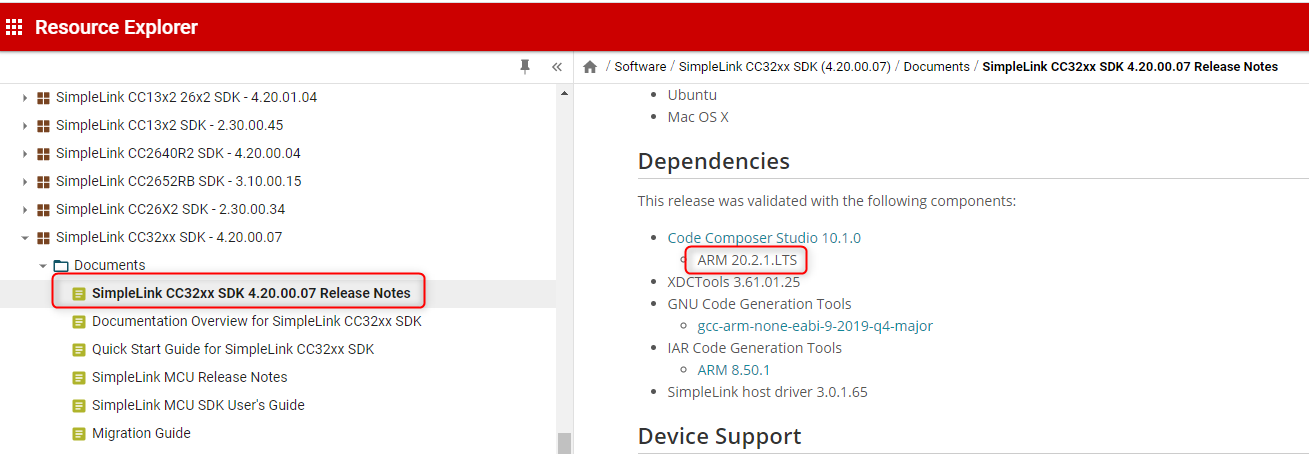Expand SimpleLink CC13x2 SDK 2.30.00.45 node

click(x=25, y=126)
